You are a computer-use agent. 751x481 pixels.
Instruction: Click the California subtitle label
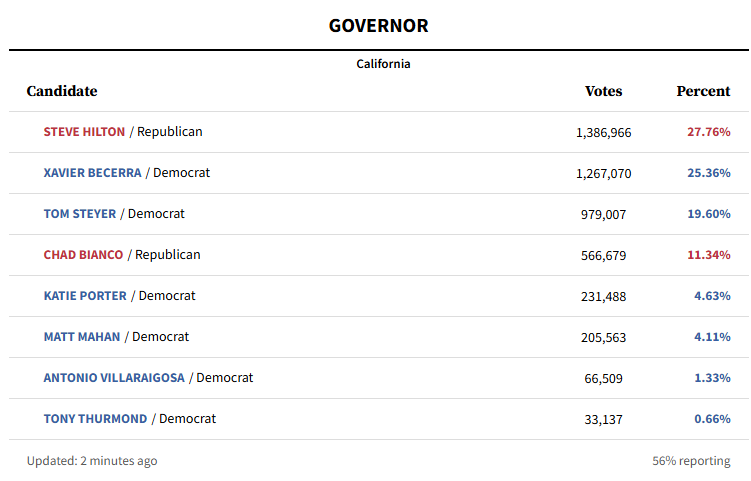pos(383,64)
